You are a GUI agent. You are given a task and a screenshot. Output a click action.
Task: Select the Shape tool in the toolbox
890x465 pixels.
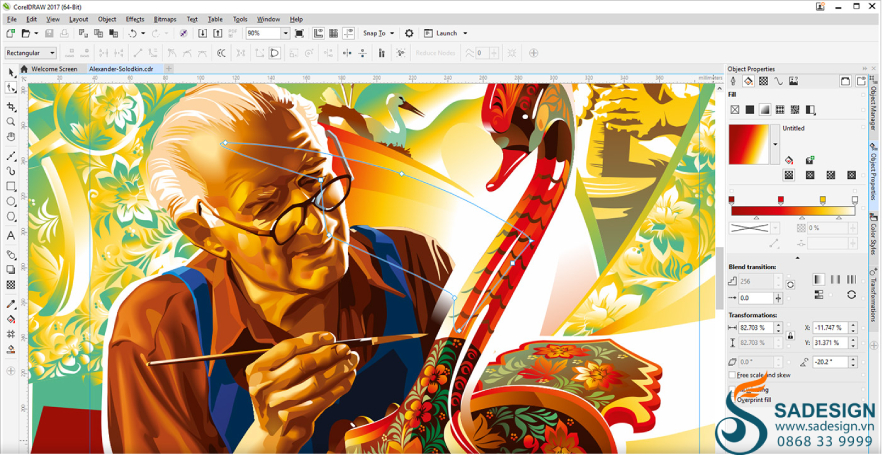pos(11,88)
